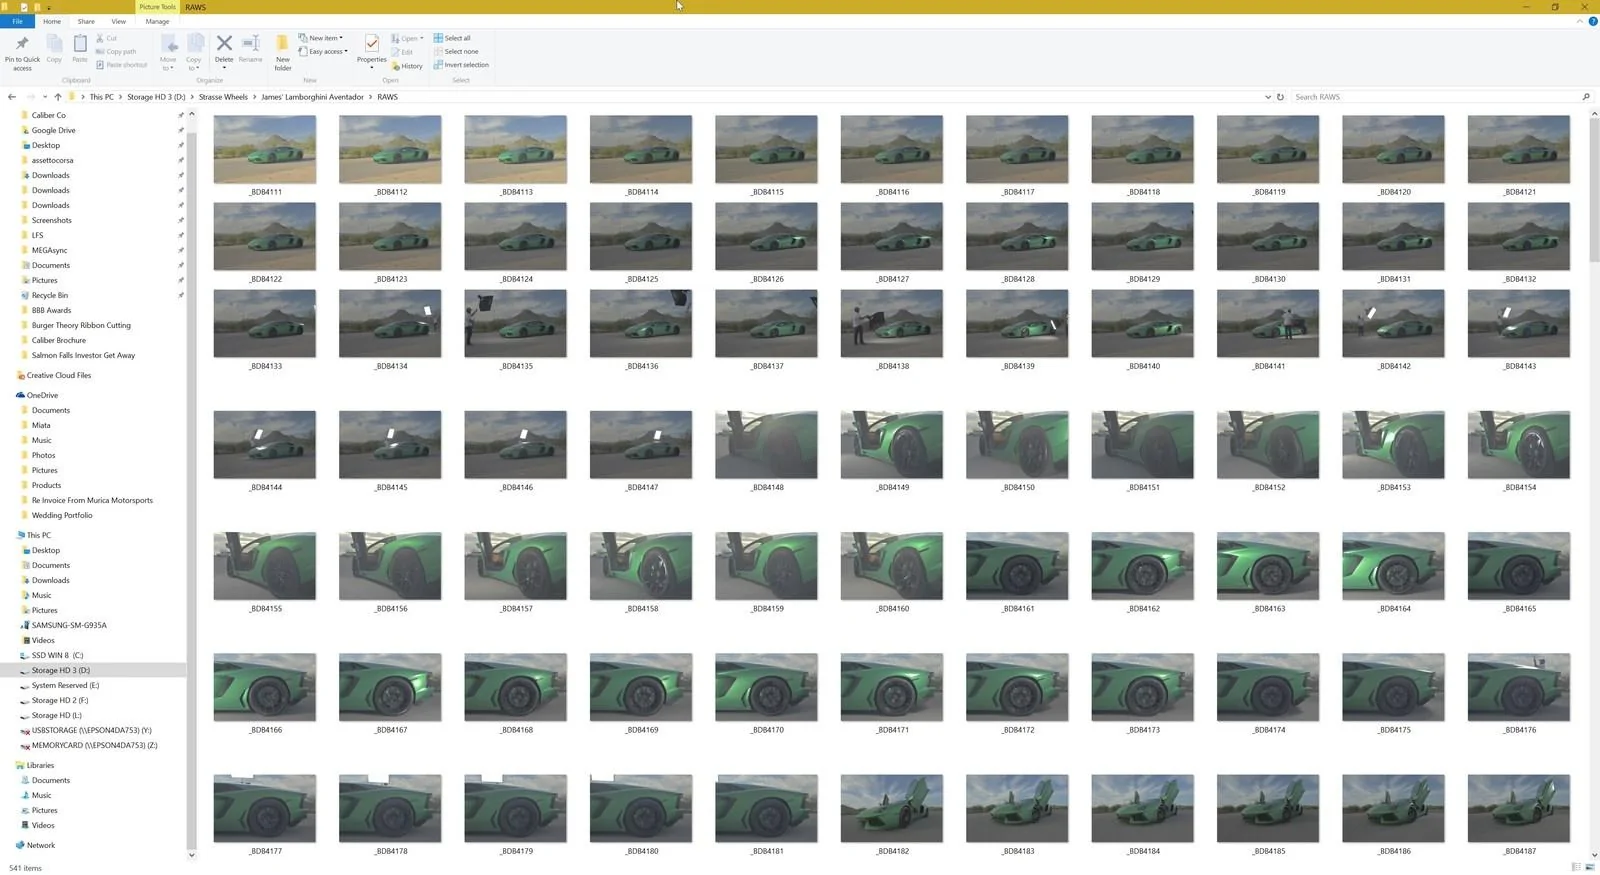The image size is (1600, 875).
Task: Select SAMSUNG-SM-G935A device
Action: pyautogui.click(x=69, y=625)
